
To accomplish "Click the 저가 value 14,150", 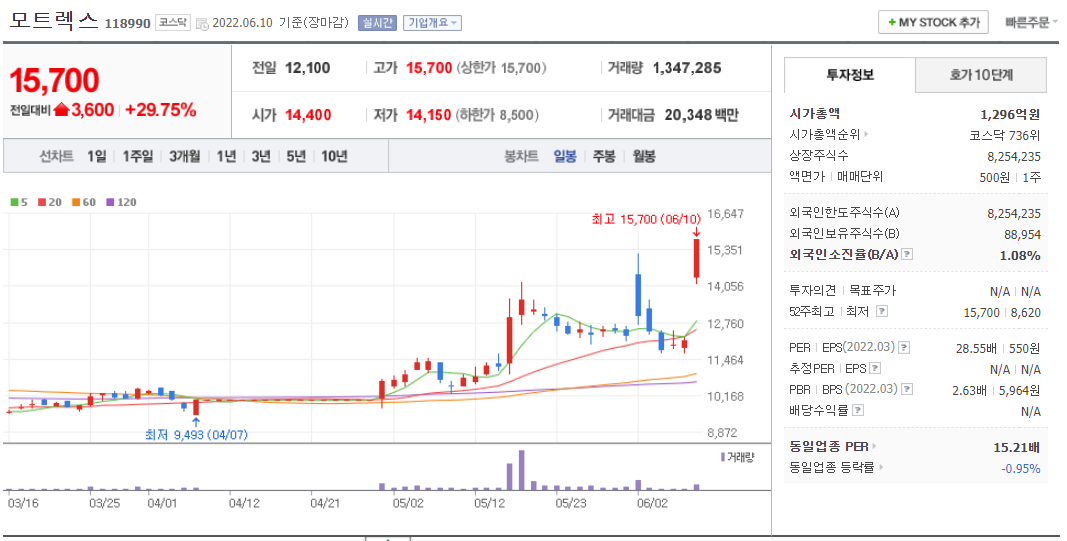I will pos(429,115).
